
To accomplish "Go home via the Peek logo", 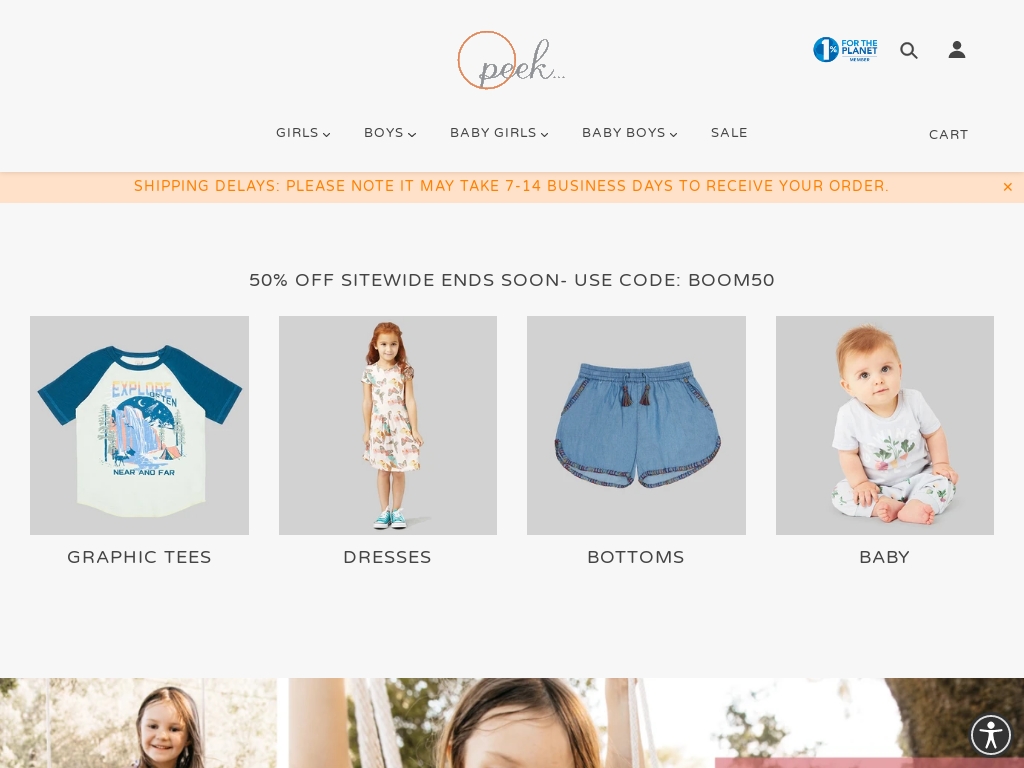I will click(511, 60).
